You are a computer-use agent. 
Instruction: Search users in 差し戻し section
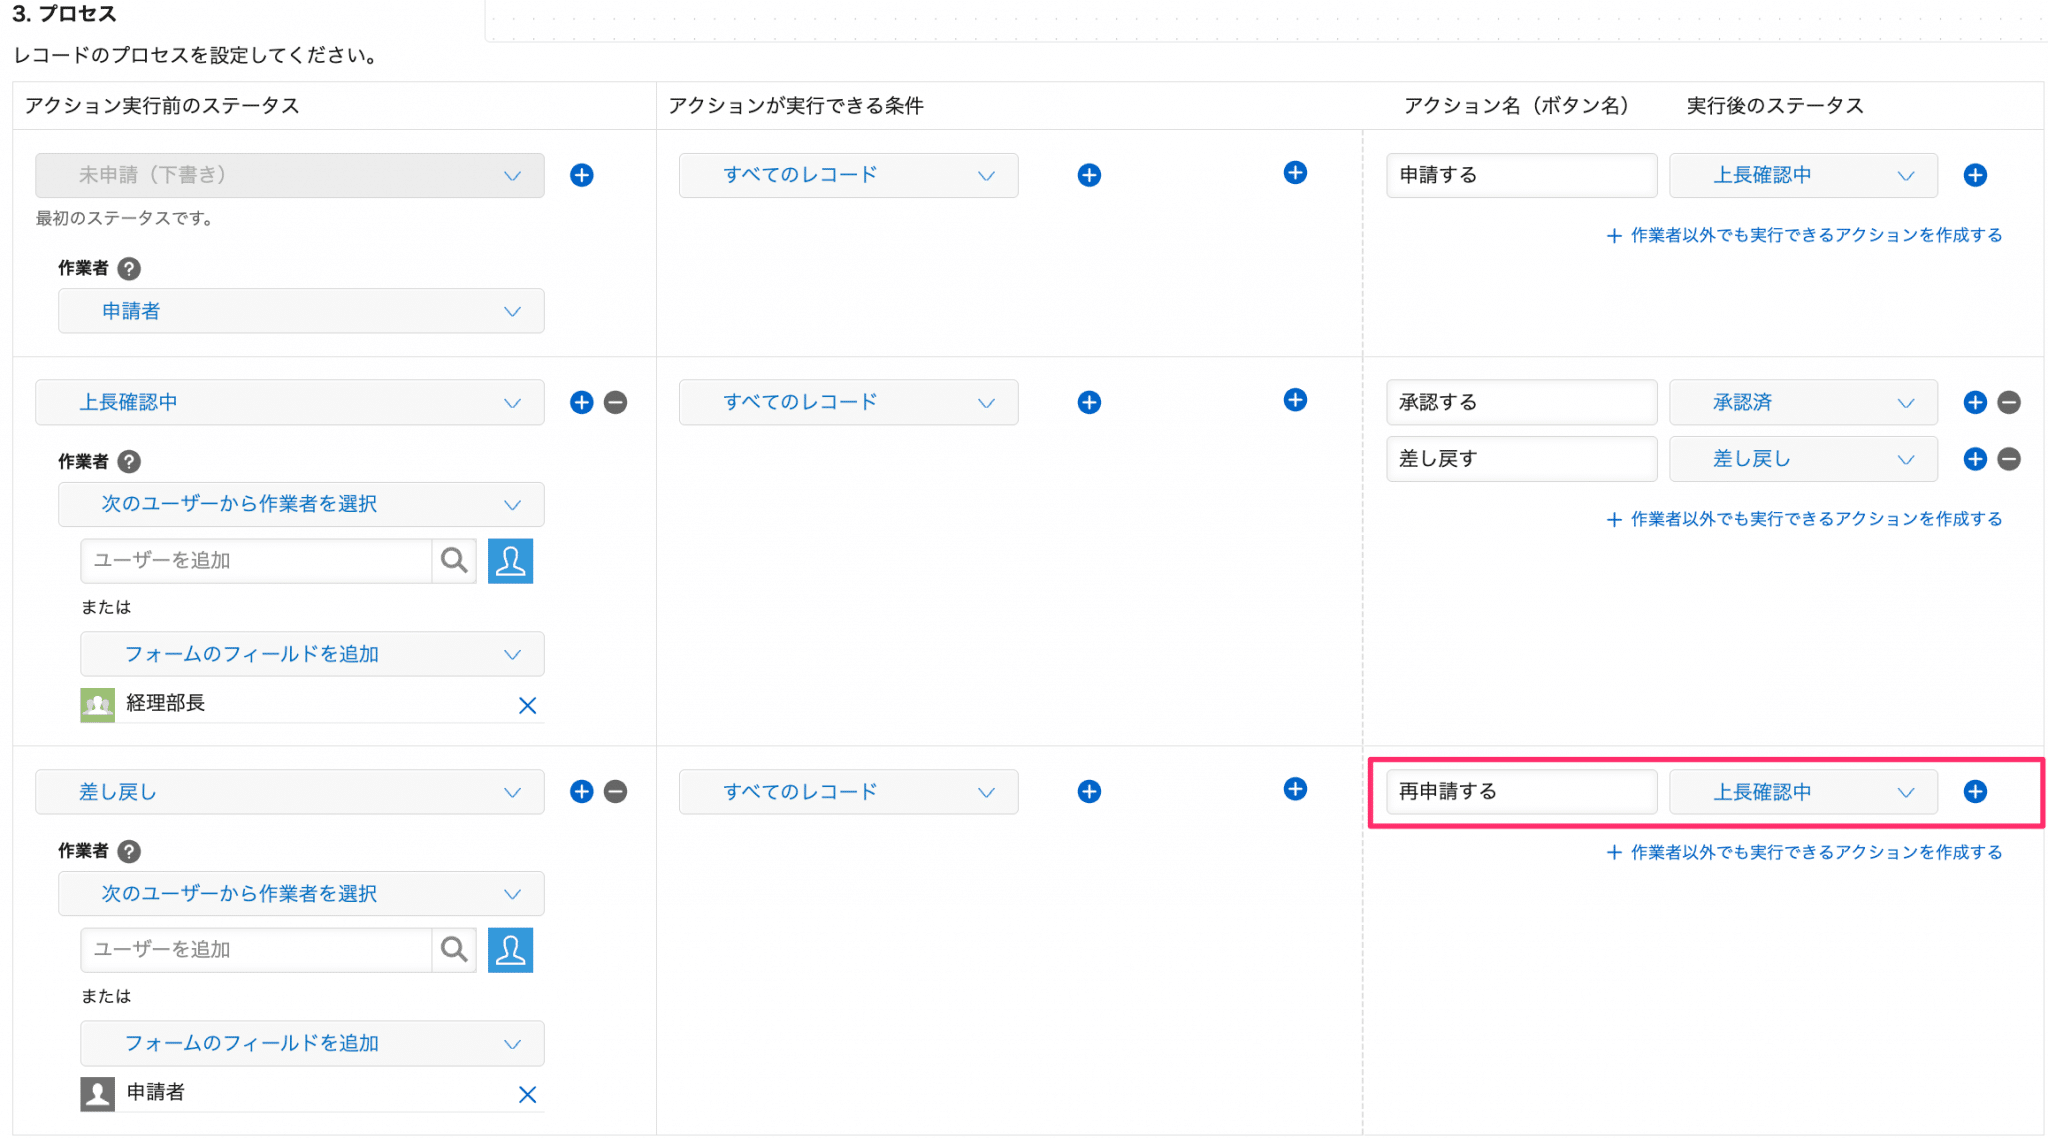454,949
